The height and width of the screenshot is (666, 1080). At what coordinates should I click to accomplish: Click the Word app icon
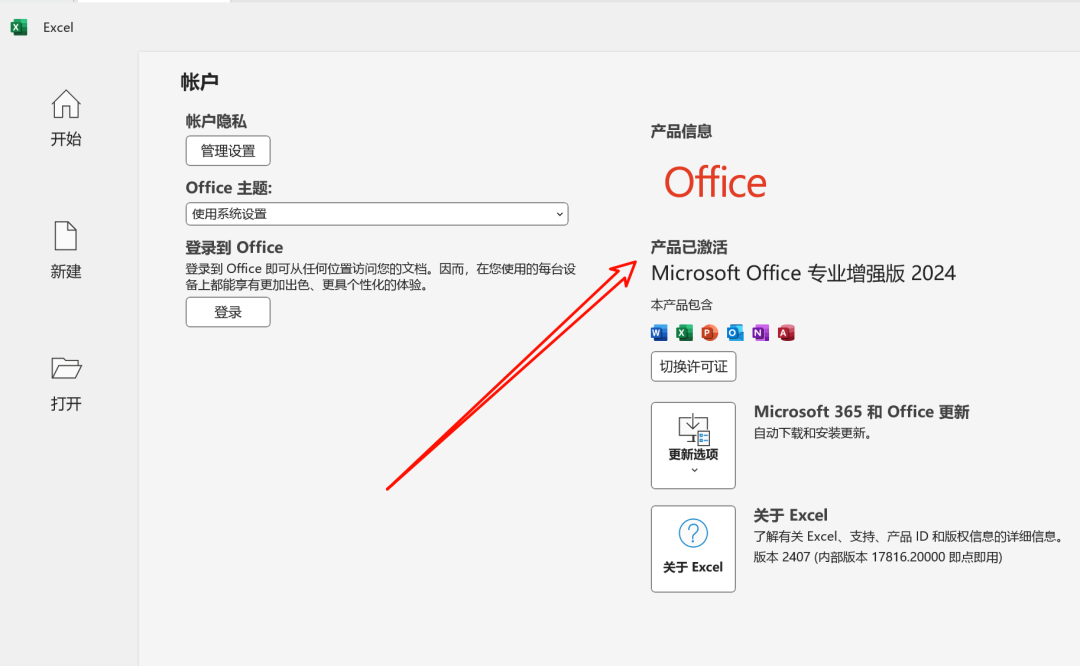659,333
